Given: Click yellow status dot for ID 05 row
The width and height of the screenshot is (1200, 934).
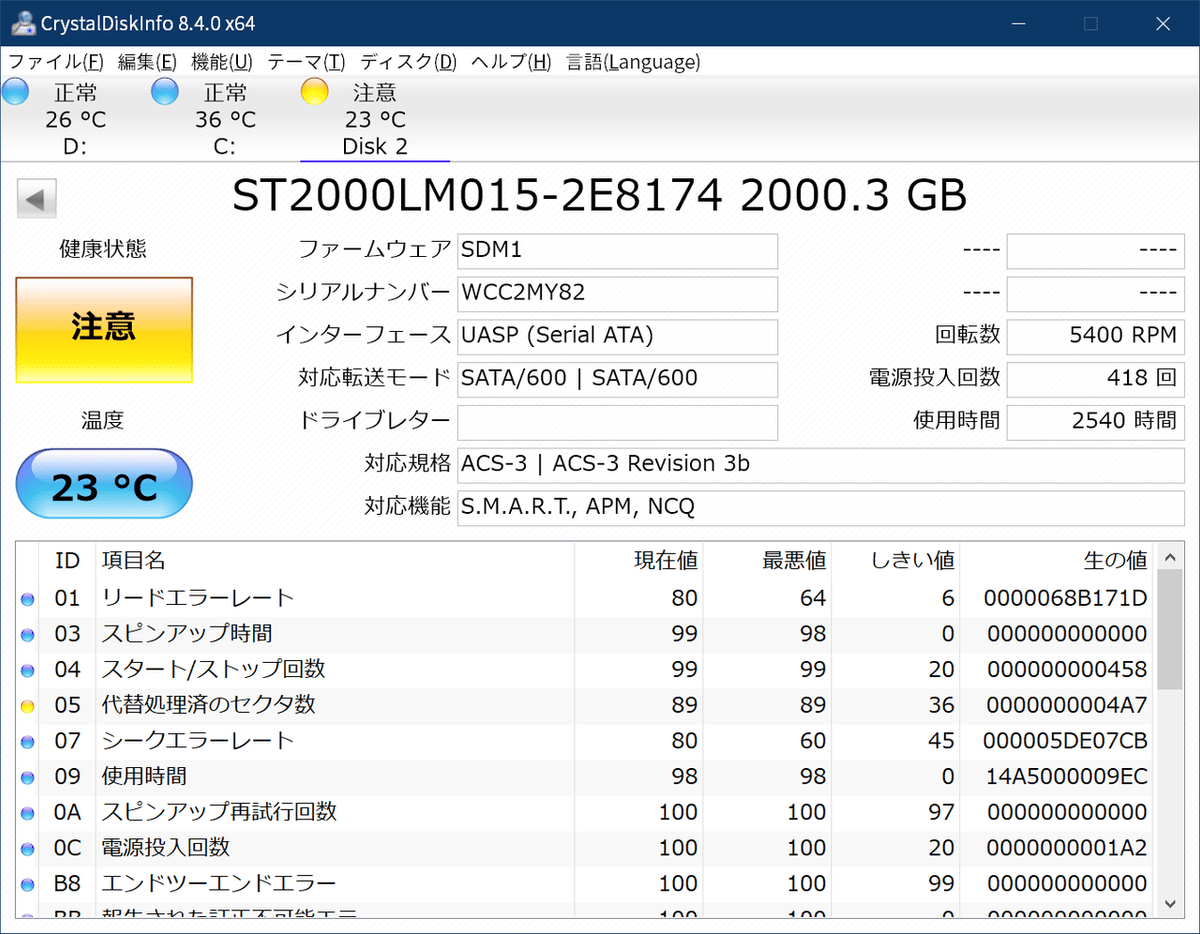Looking at the screenshot, I should [27, 706].
